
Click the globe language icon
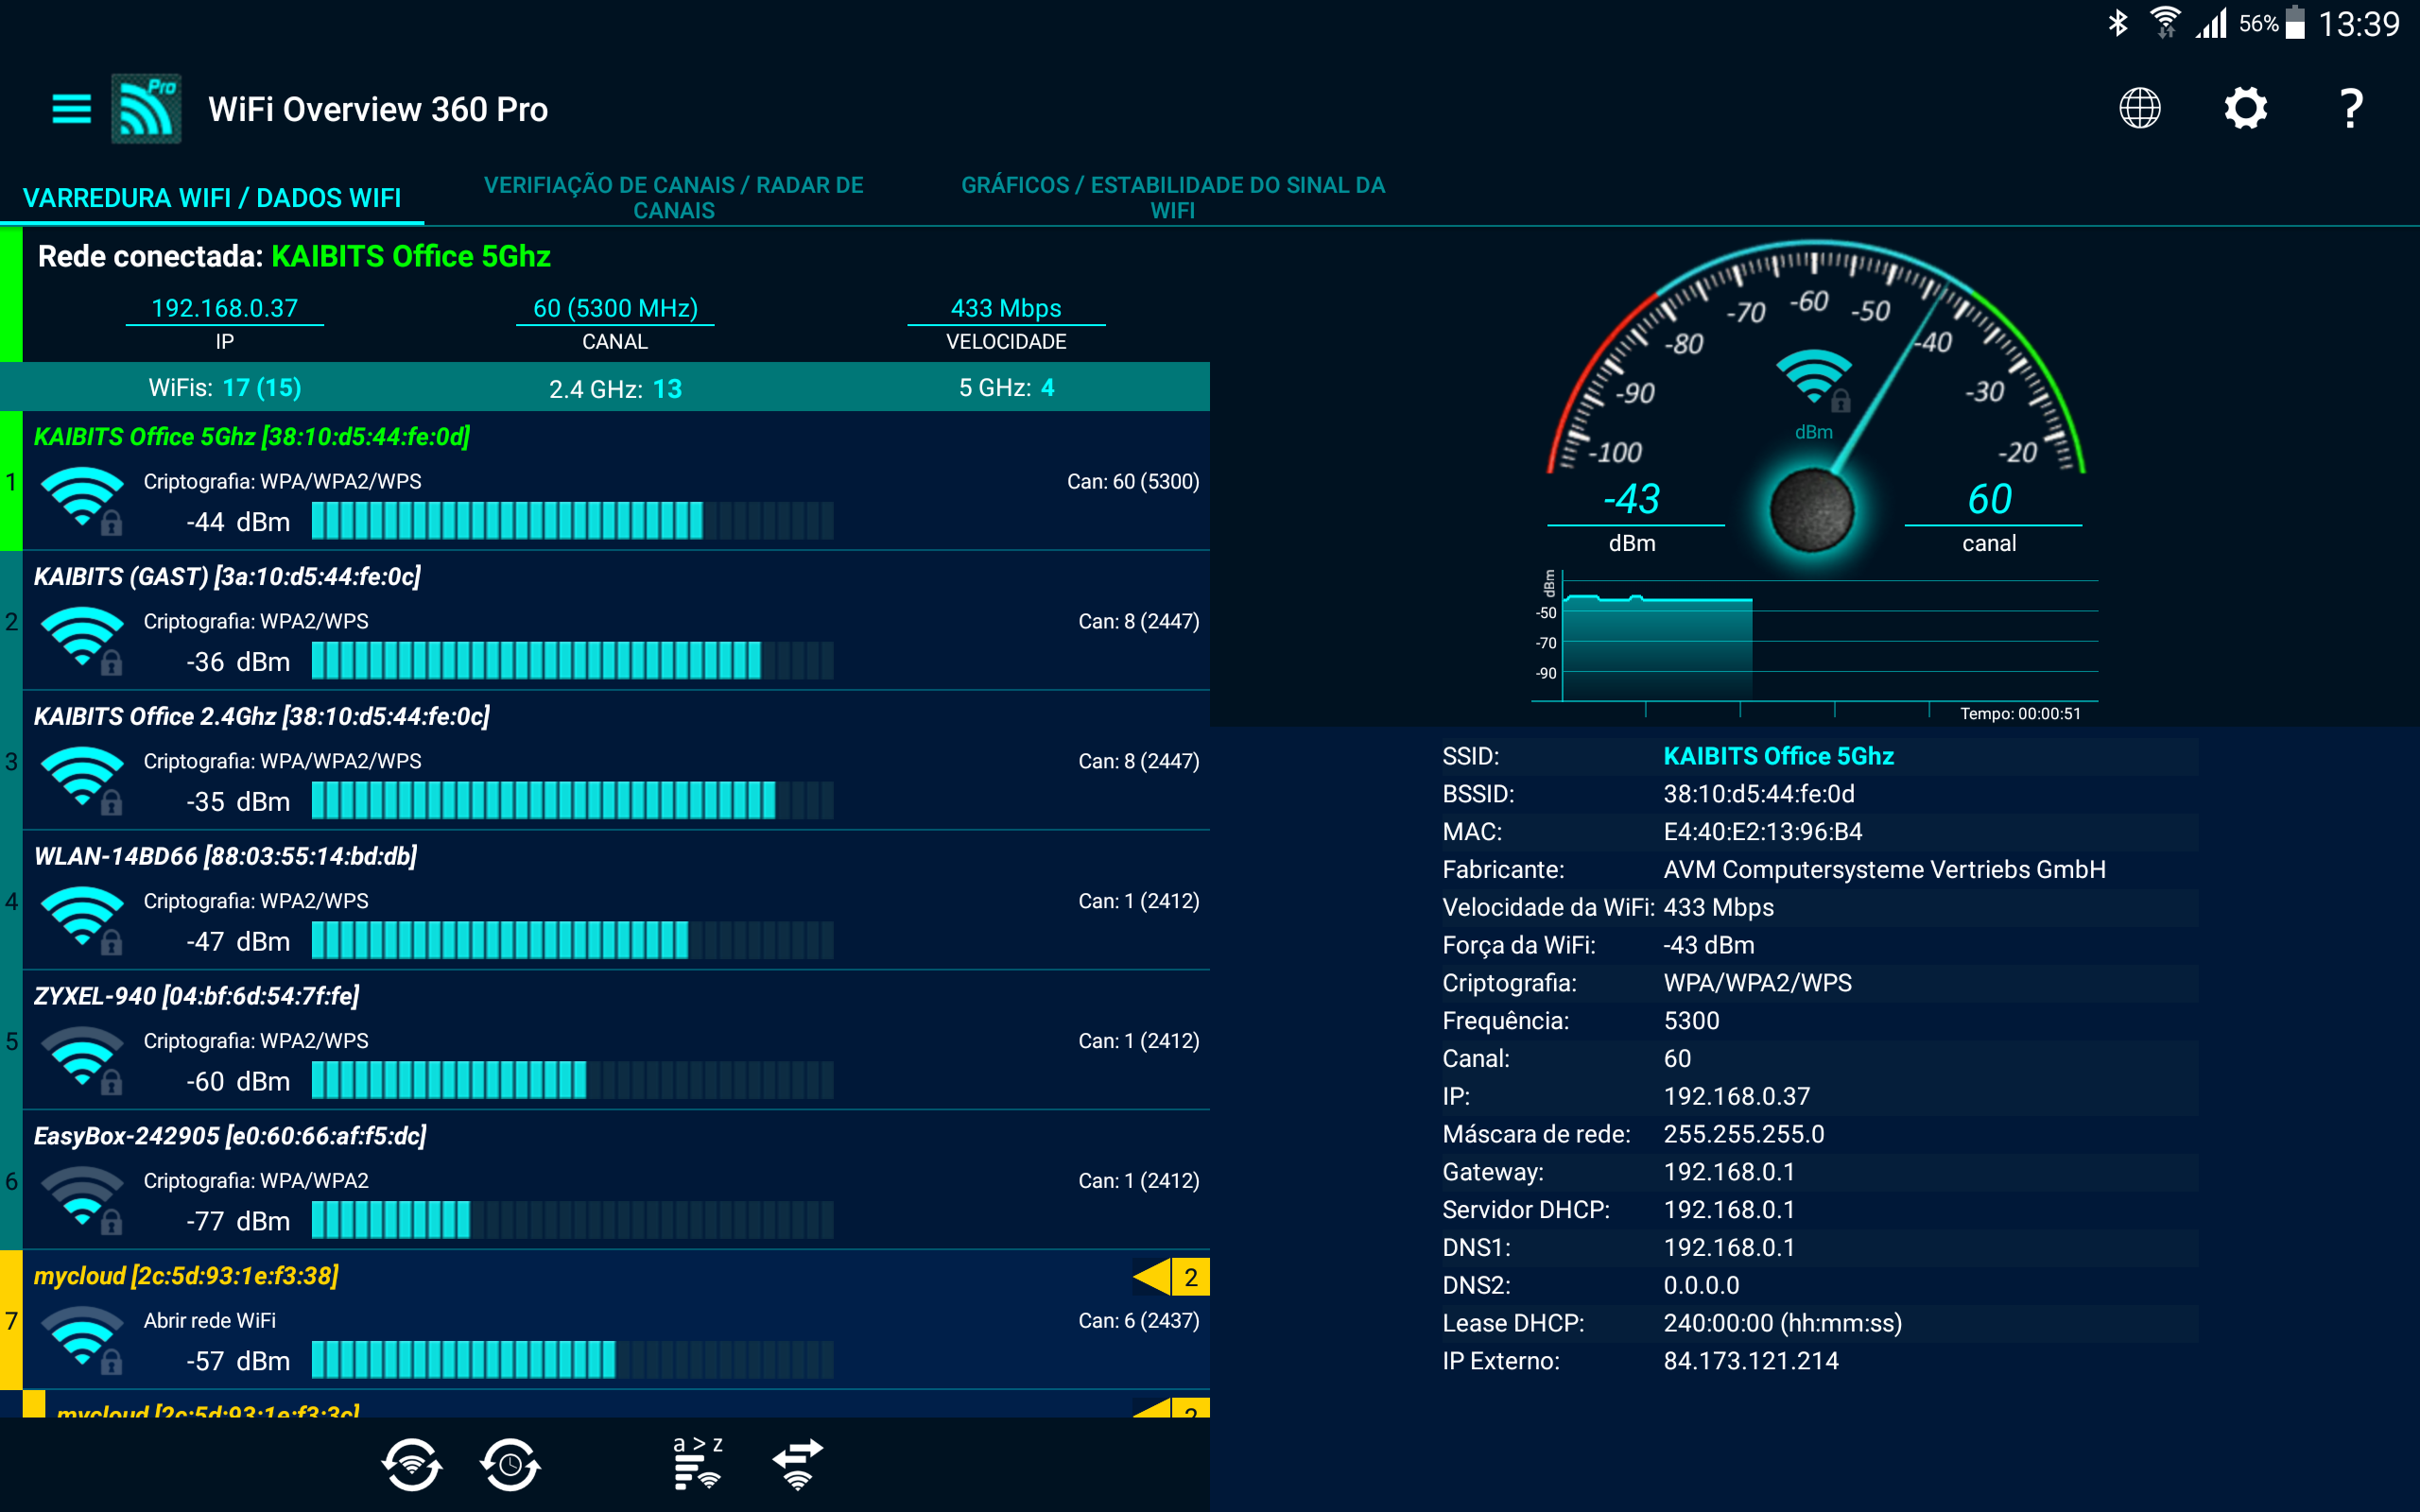point(2139,108)
